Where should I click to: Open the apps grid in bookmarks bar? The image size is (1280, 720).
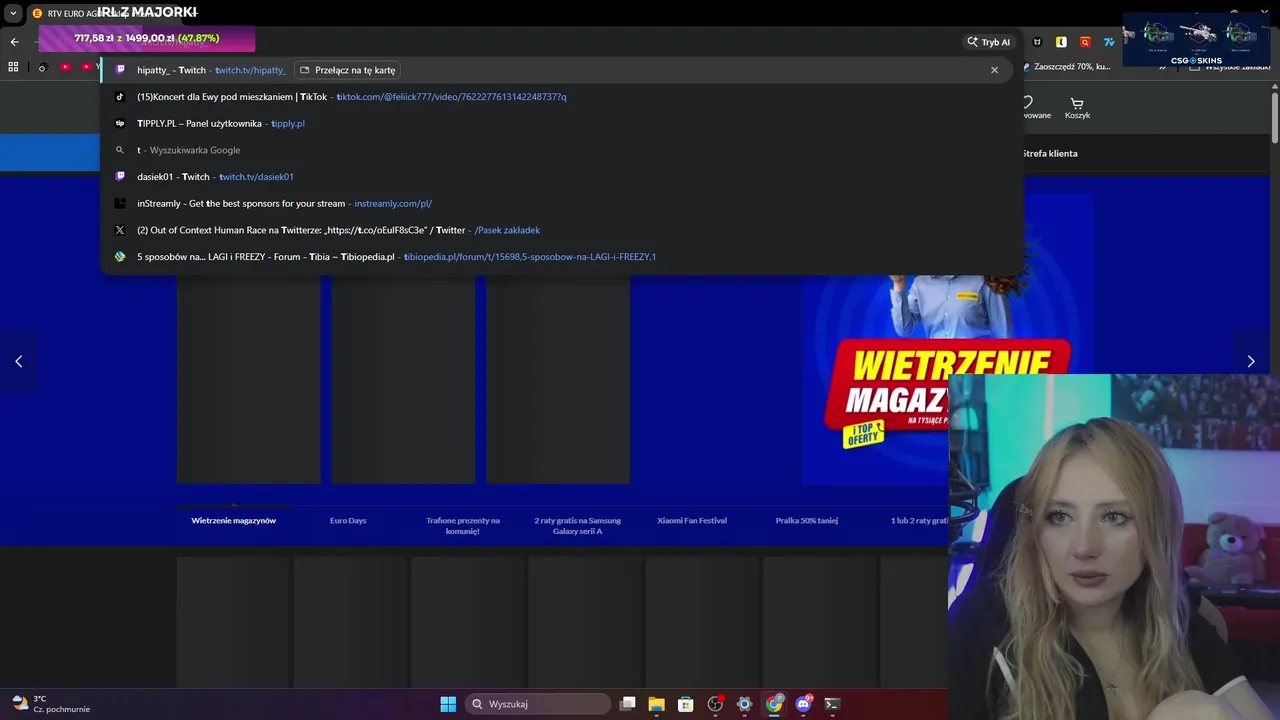pyautogui.click(x=13, y=67)
